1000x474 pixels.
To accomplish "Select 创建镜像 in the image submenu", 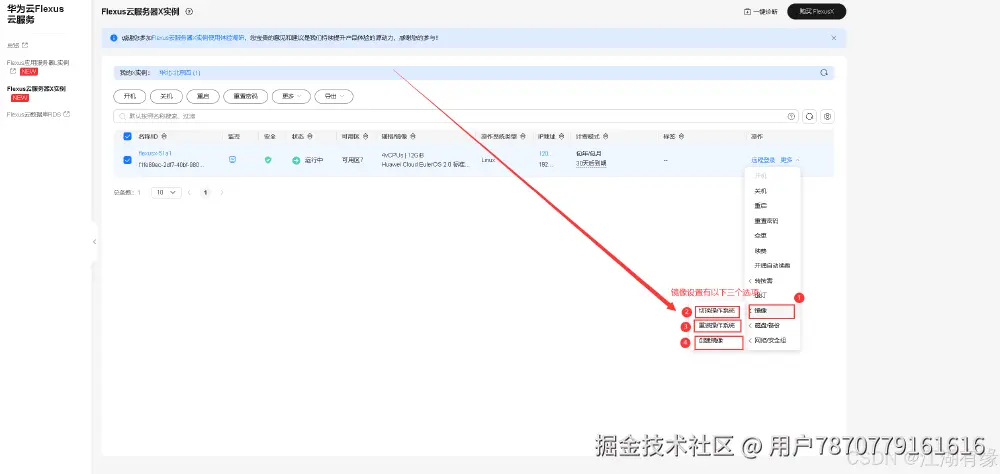I will click(719, 341).
